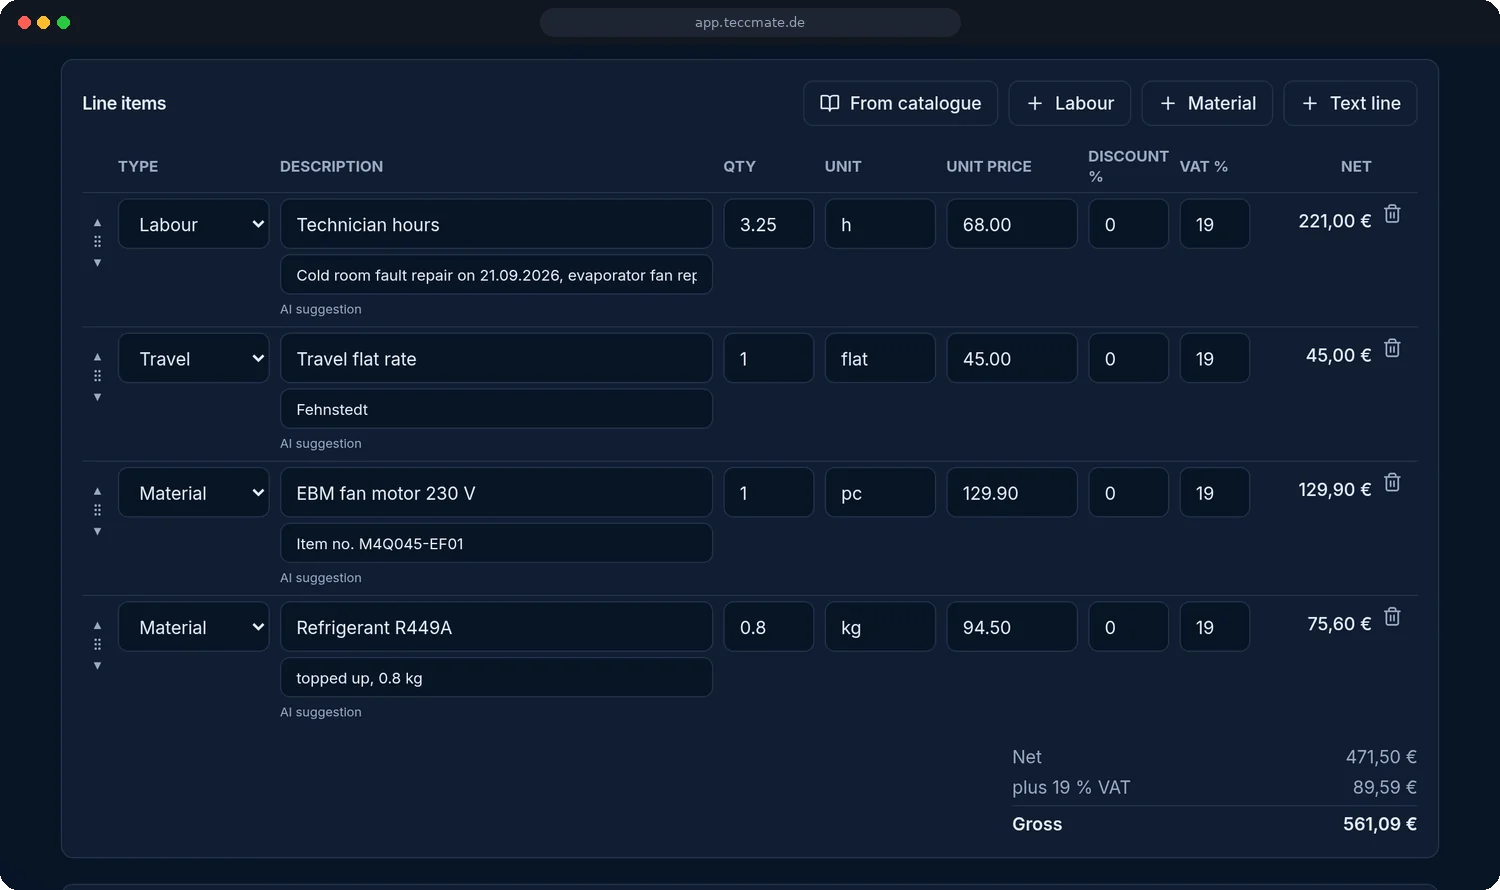Edit unit price 94.50 for refrigerant

(x=1012, y=627)
